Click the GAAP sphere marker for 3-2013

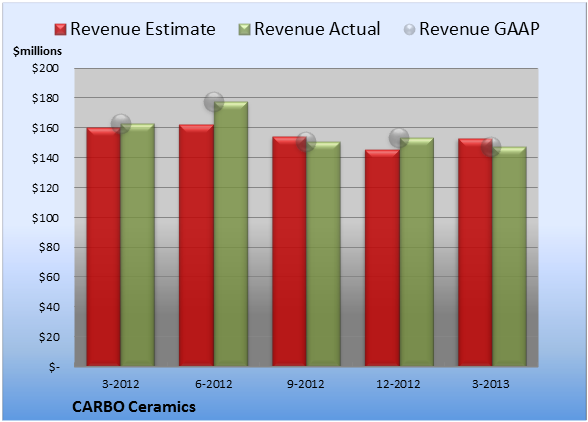[x=491, y=147]
